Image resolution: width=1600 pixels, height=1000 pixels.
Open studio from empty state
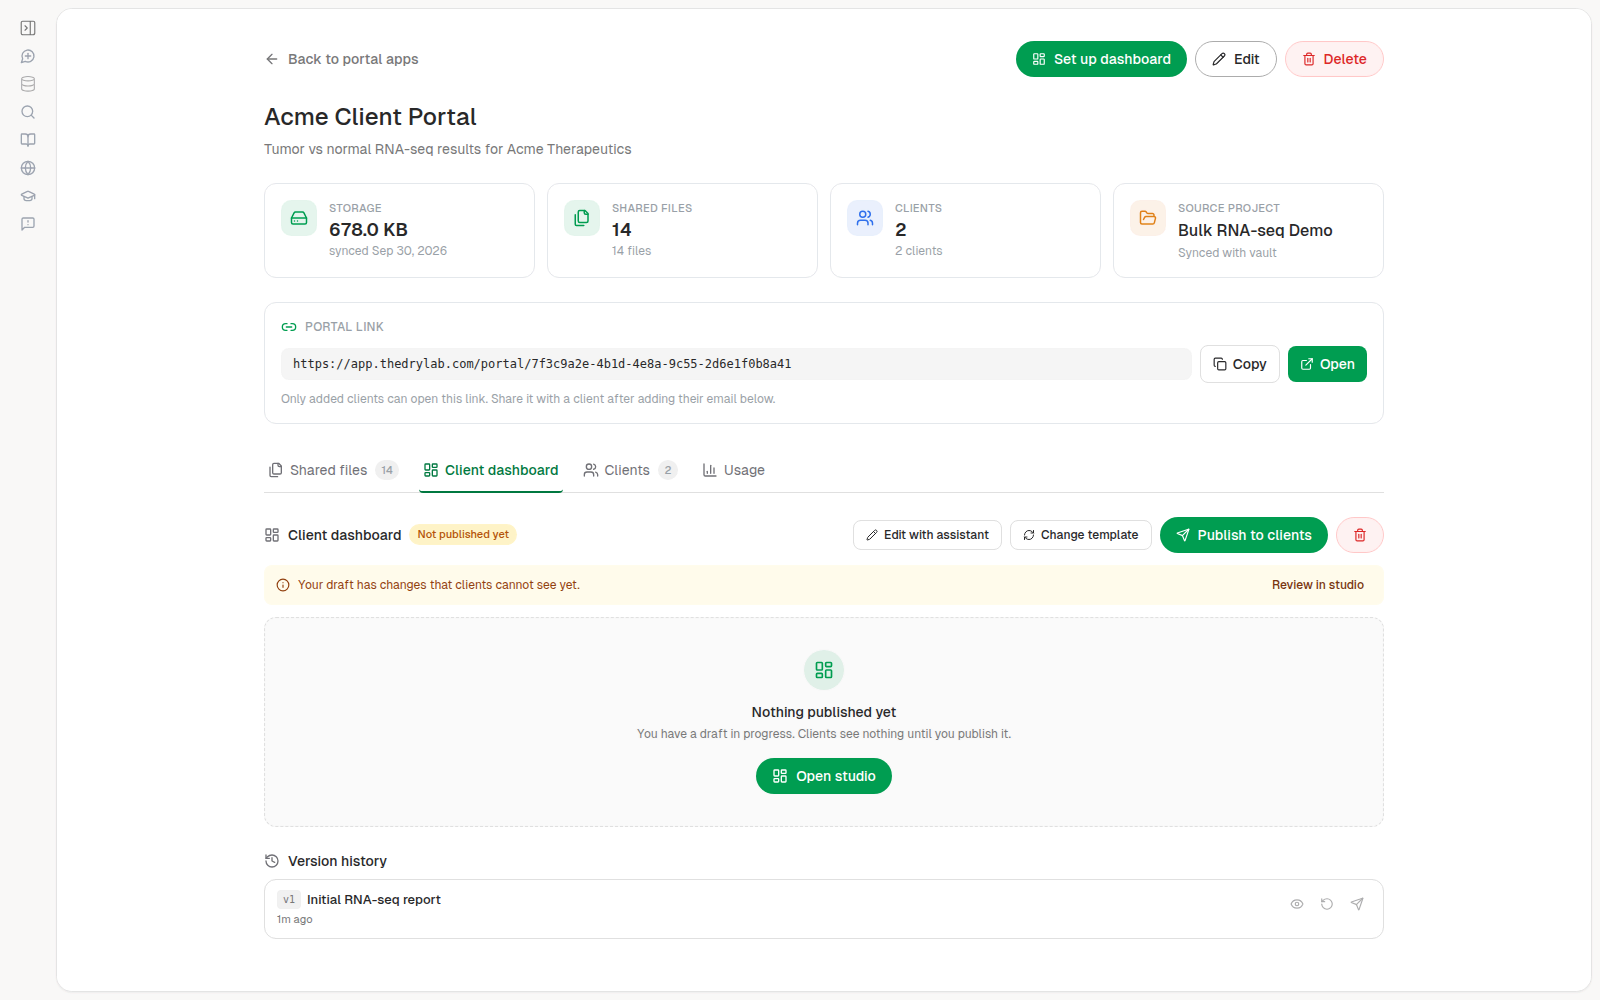coord(824,776)
